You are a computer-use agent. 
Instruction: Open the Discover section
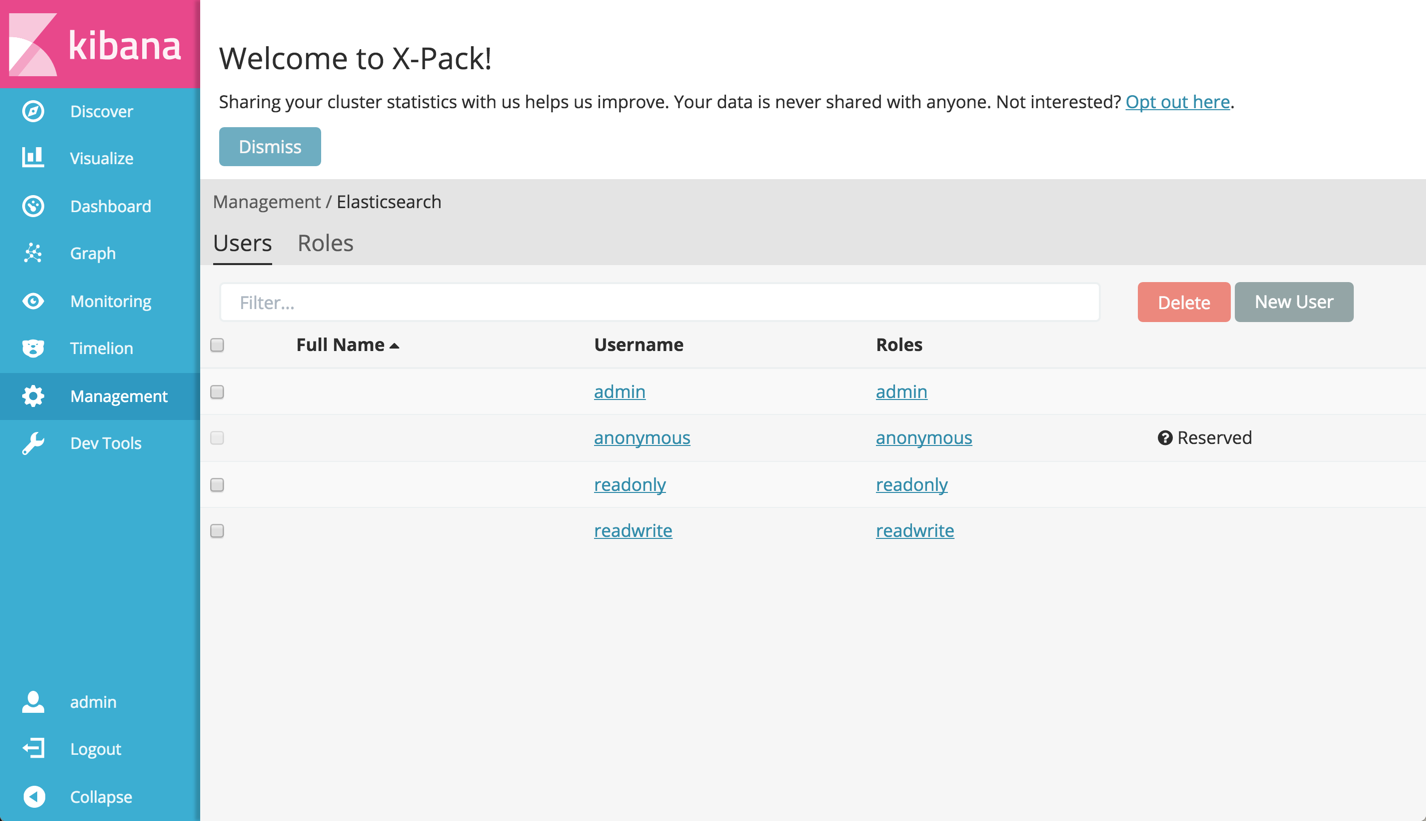(x=101, y=110)
